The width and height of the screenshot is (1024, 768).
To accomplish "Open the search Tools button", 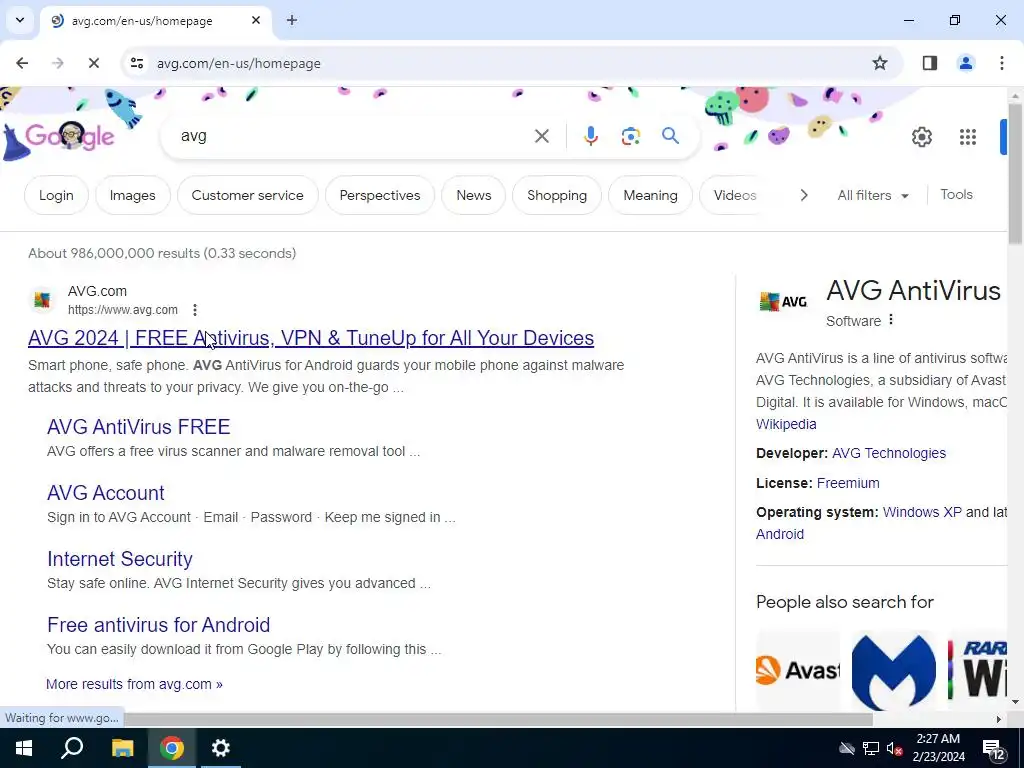I will 956,195.
